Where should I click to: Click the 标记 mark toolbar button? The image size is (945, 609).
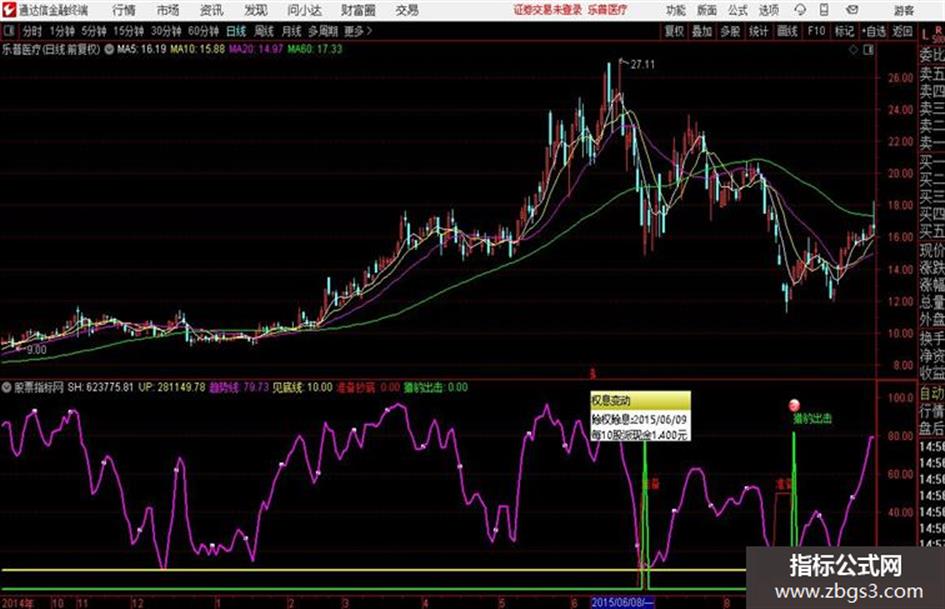click(844, 31)
